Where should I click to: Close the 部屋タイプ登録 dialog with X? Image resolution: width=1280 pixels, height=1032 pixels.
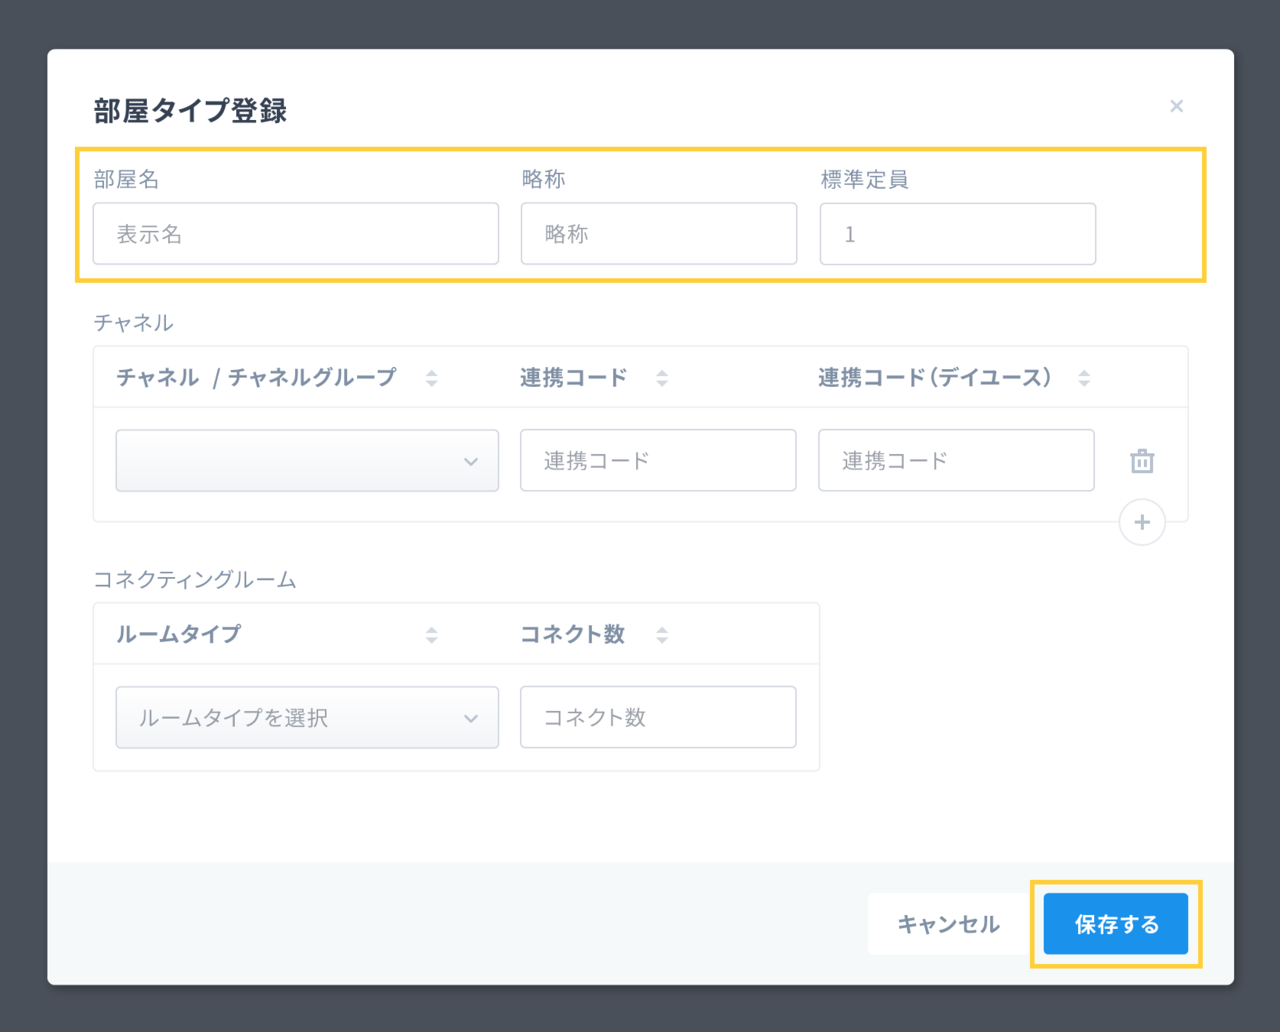pyautogui.click(x=1176, y=106)
